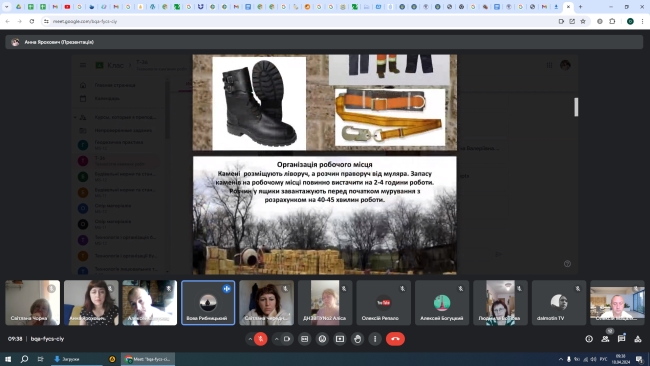
Task: Open Windows Start menu
Action: point(8,359)
